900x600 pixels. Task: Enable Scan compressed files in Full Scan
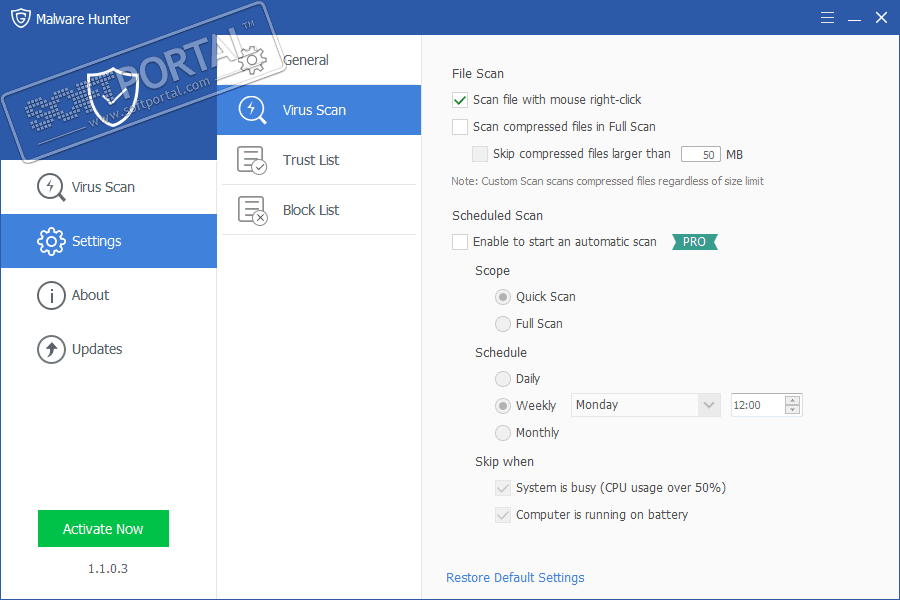tap(460, 127)
